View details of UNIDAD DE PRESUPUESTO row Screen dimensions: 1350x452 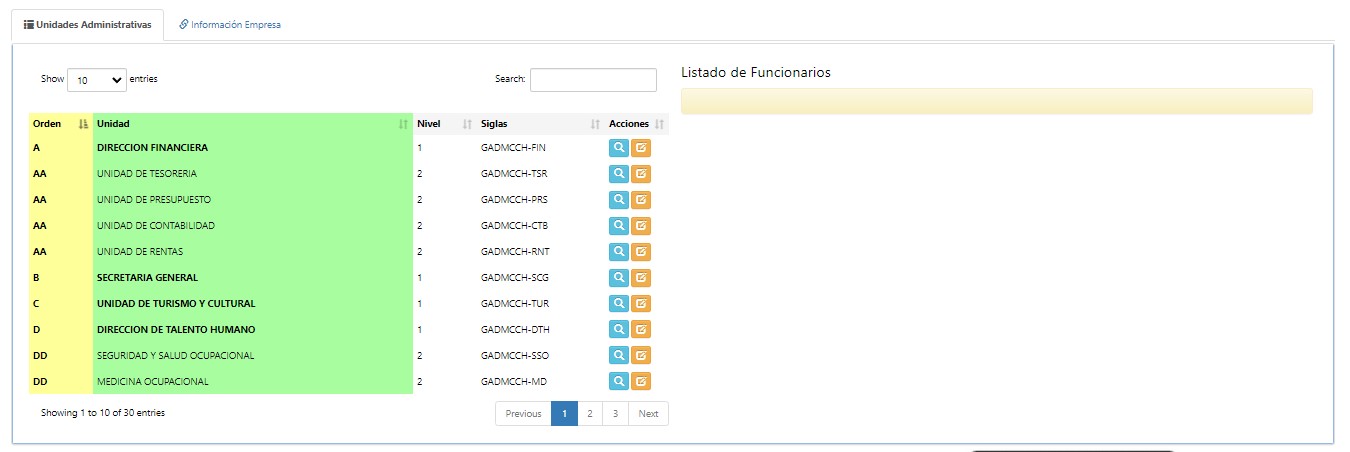[619, 200]
